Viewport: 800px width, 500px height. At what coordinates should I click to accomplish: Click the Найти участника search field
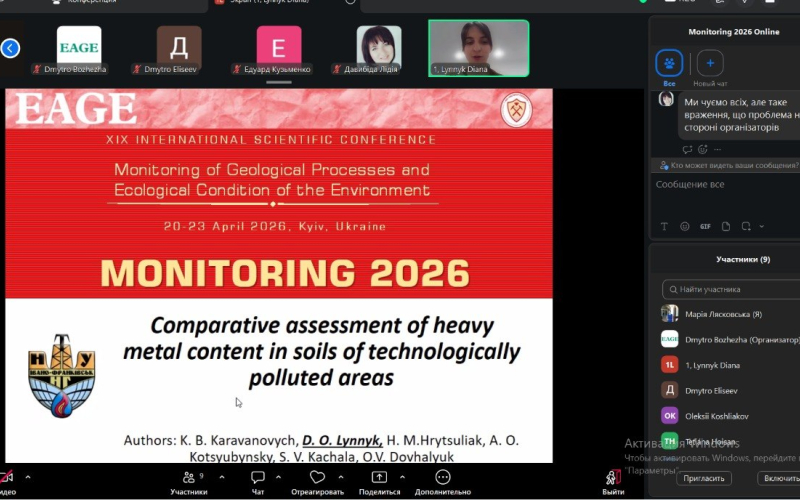[731, 289]
